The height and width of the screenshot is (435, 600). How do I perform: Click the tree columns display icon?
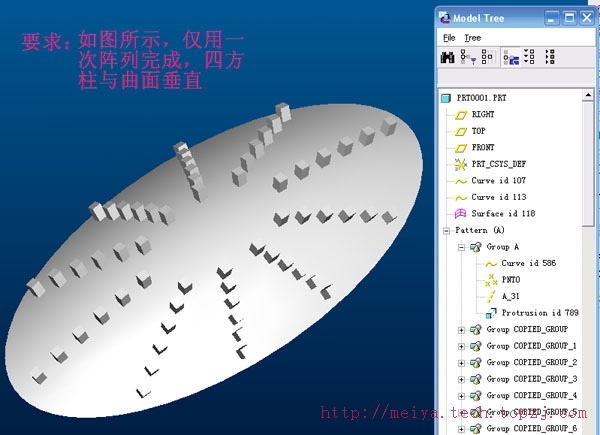coord(488,57)
